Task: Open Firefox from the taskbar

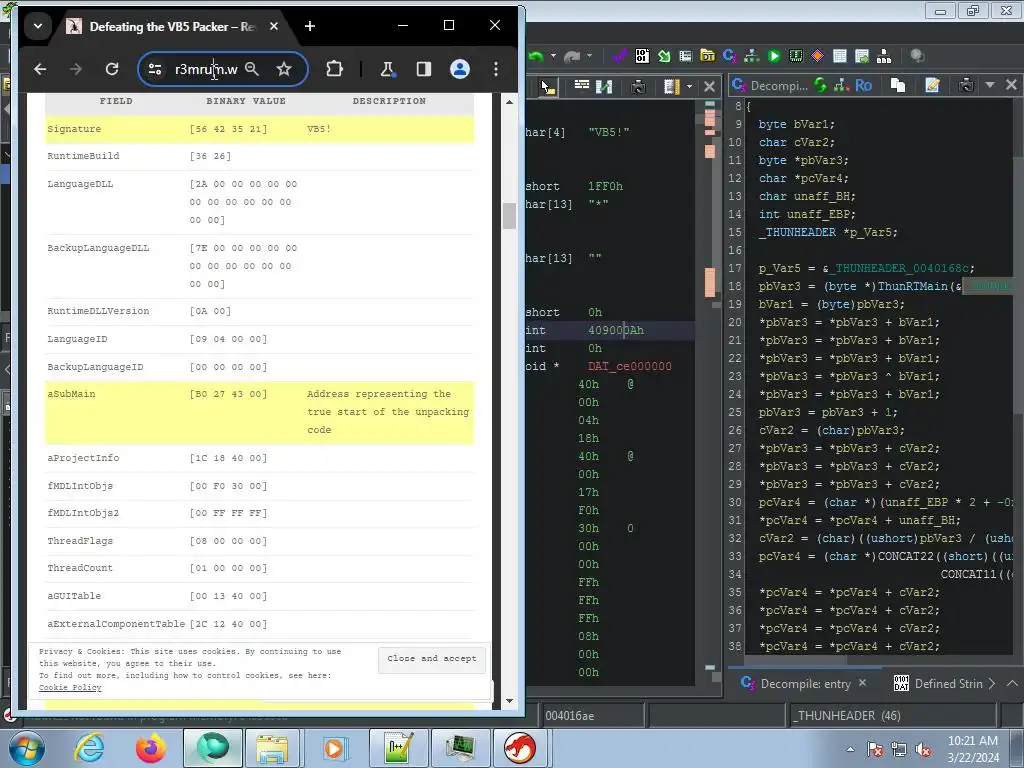Action: pyautogui.click(x=150, y=748)
